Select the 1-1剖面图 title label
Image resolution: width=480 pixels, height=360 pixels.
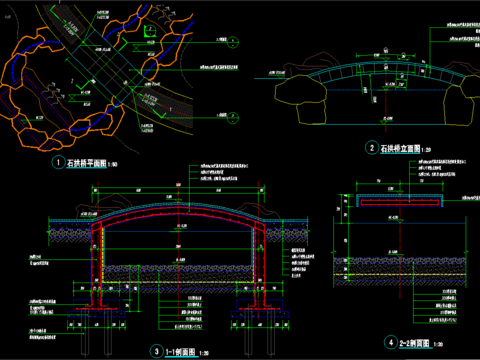coord(180,352)
